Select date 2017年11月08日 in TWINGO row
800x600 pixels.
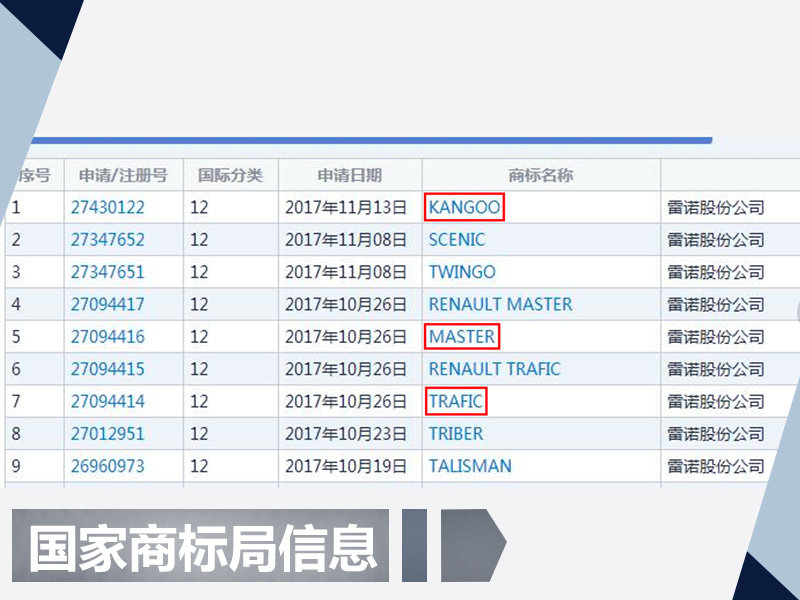click(x=346, y=272)
